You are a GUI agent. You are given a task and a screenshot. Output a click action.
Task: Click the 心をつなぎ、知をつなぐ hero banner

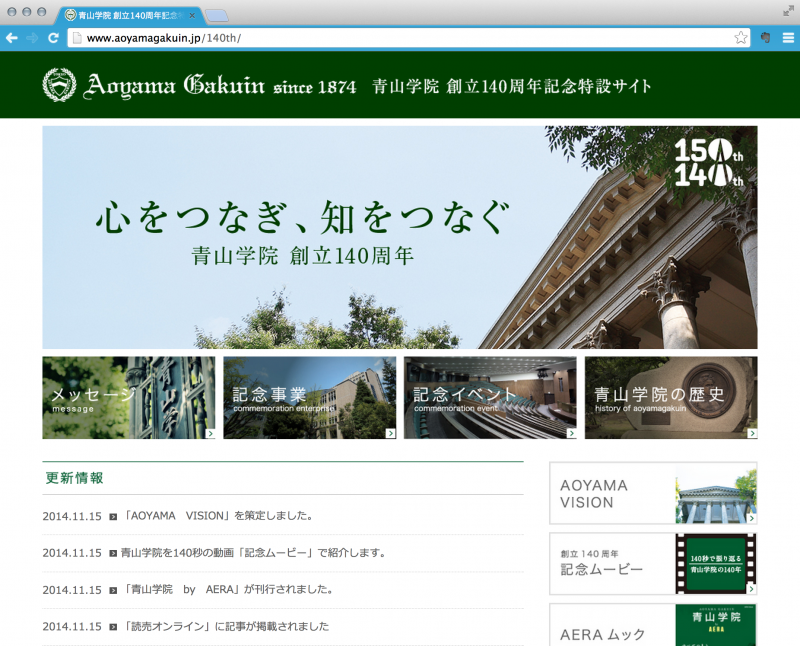pyautogui.click(x=399, y=237)
